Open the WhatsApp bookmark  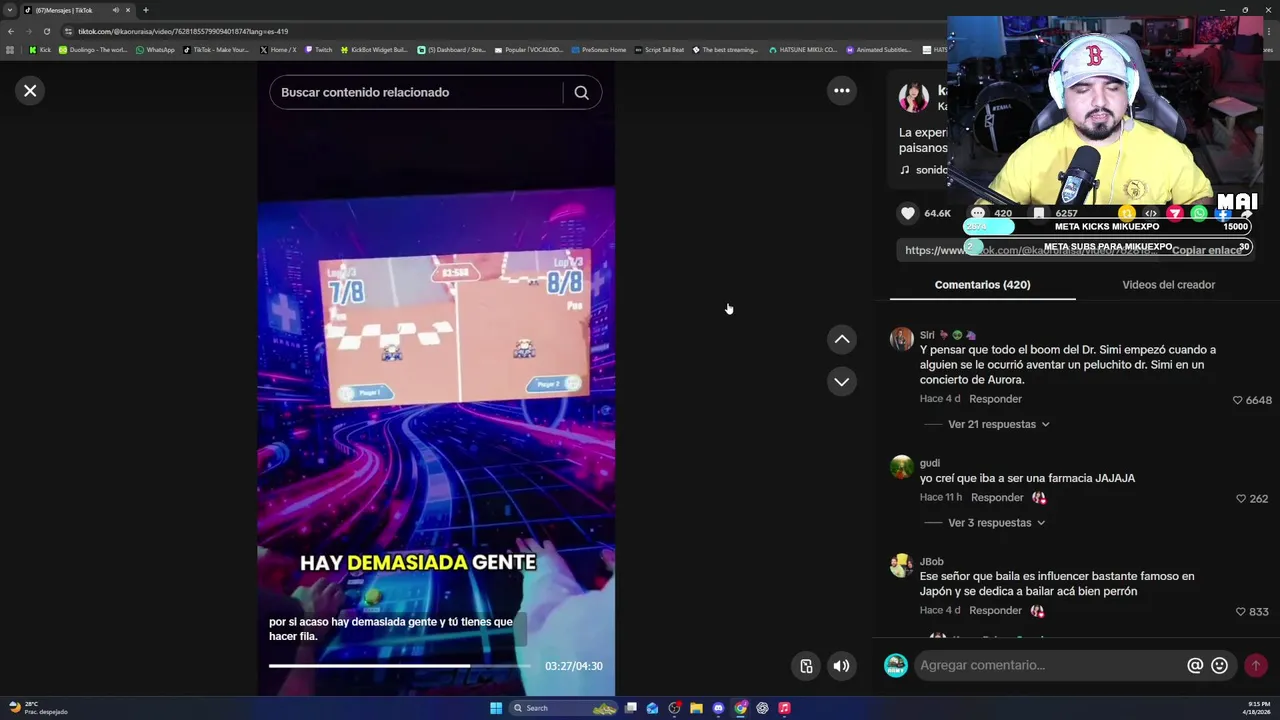[155, 49]
